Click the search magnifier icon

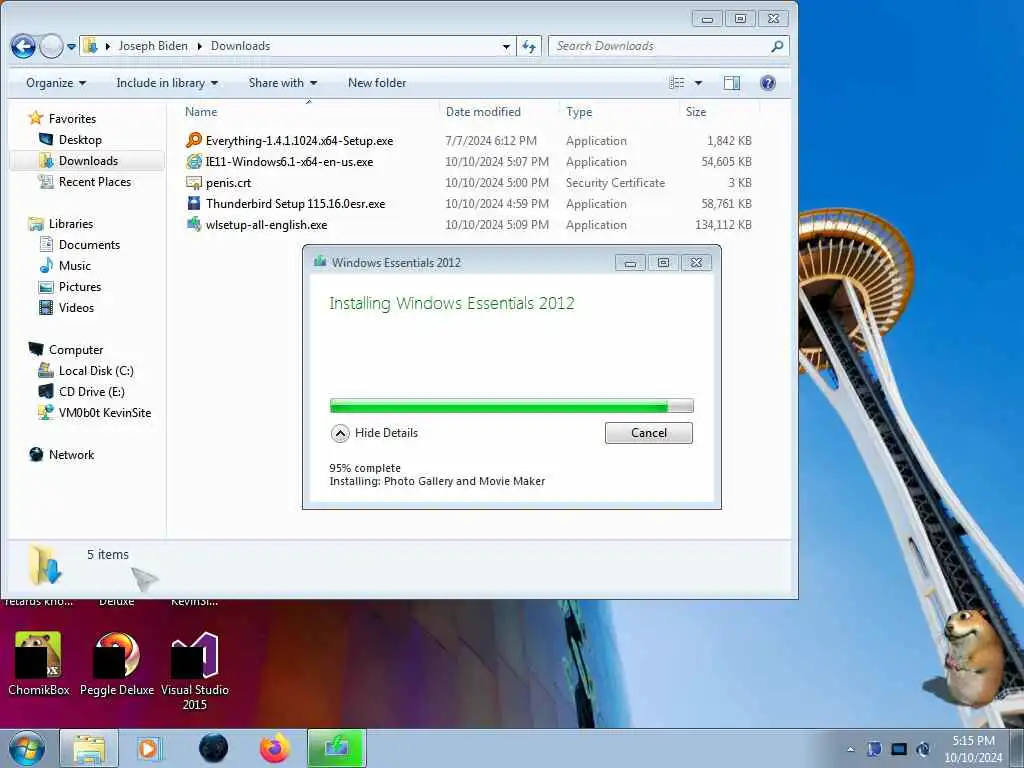click(777, 46)
